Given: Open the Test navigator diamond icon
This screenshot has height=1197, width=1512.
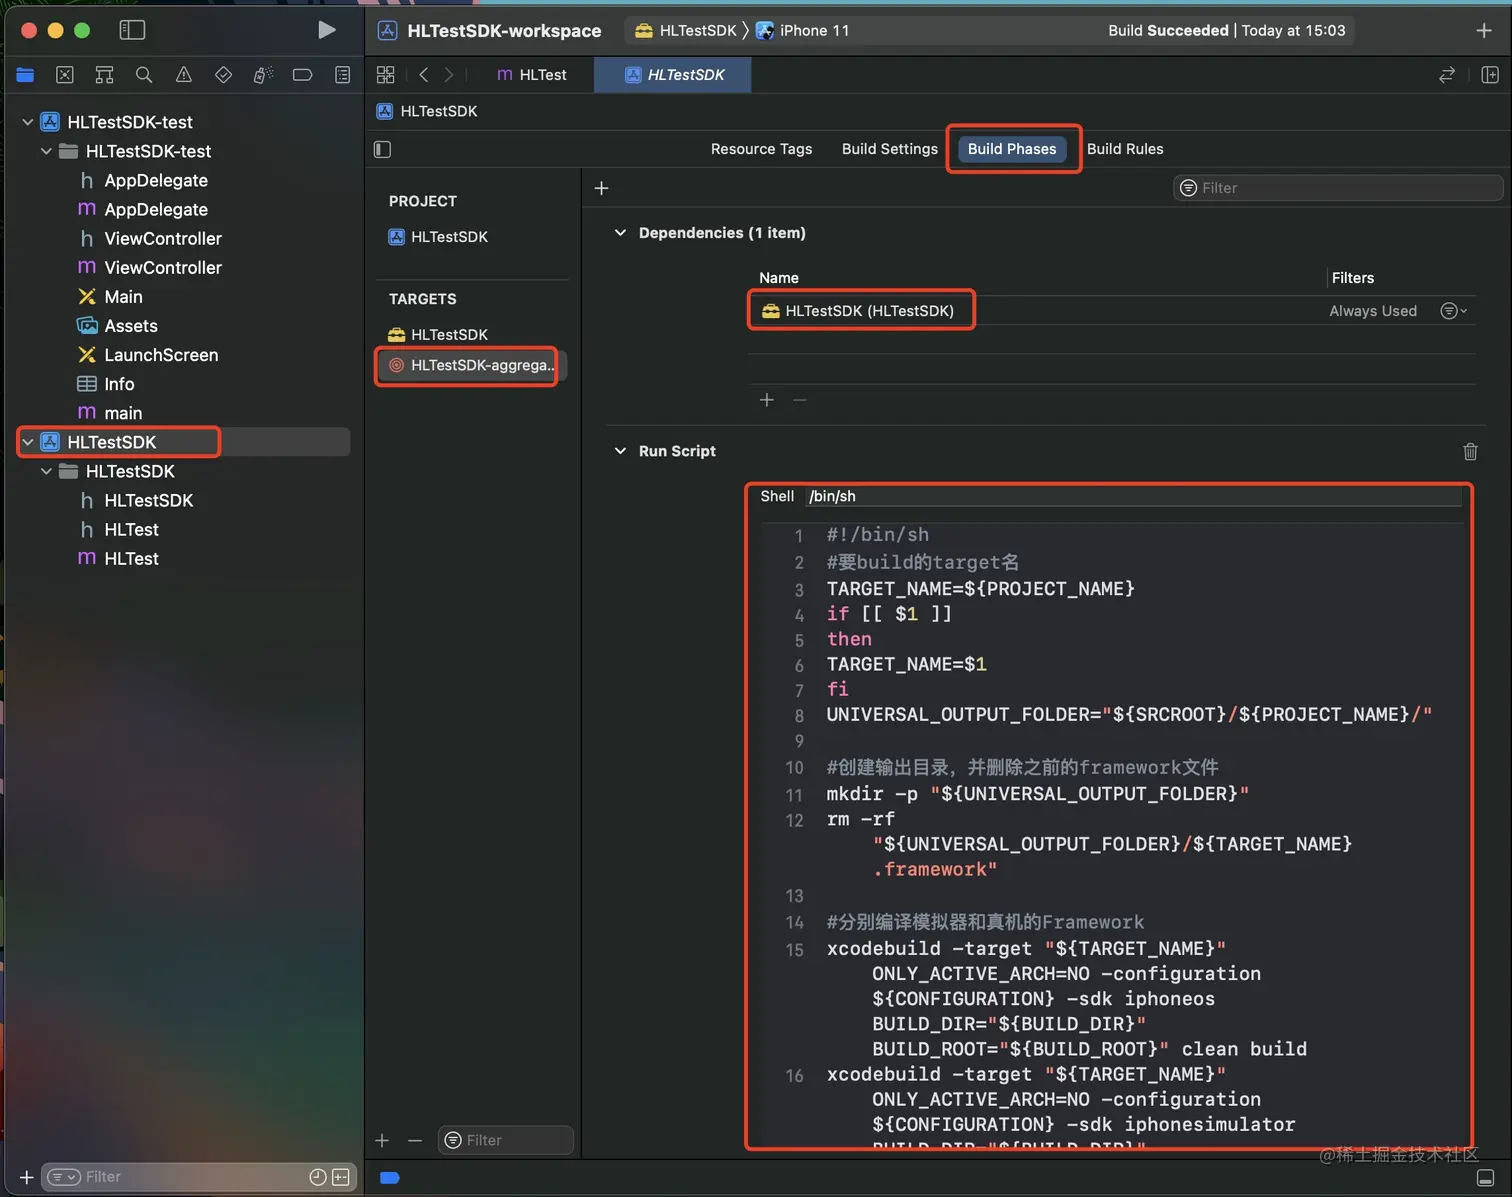Looking at the screenshot, I should (x=223, y=75).
